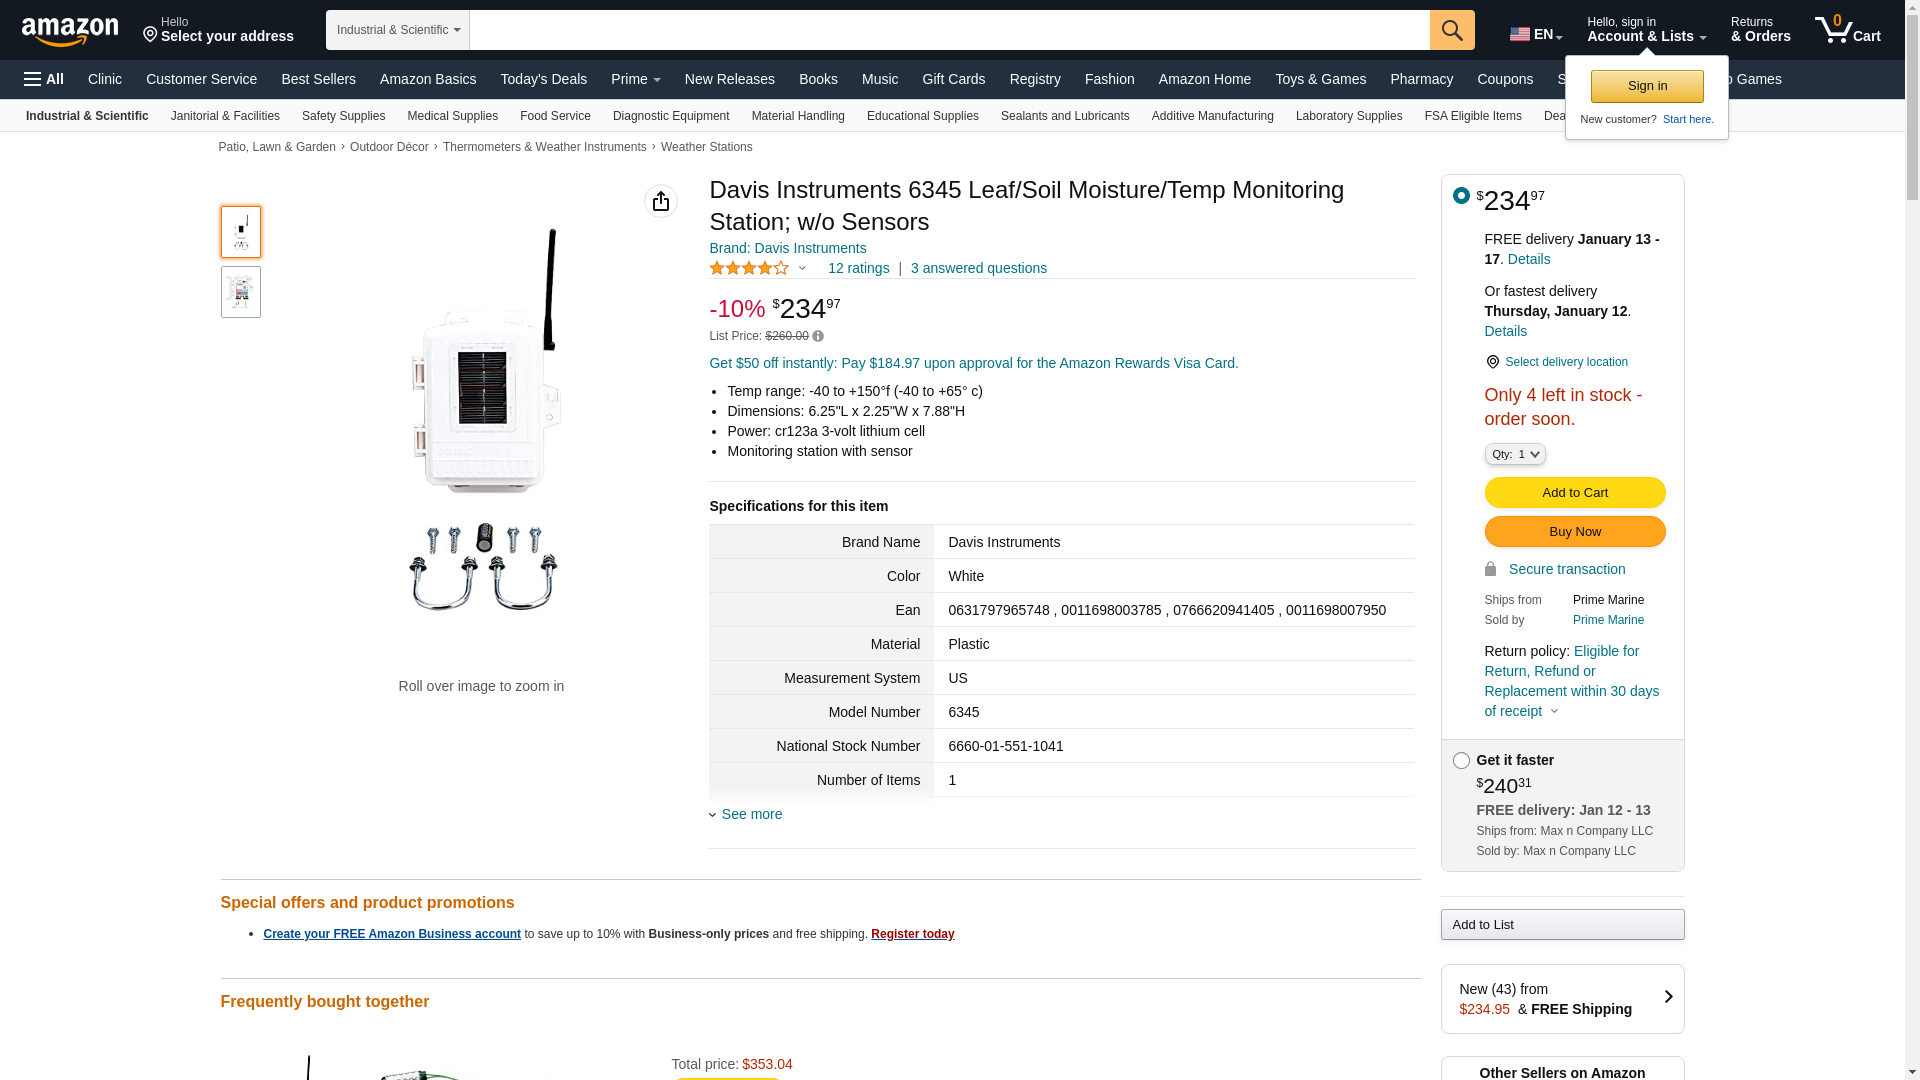Click the language flag EN selector
This screenshot has height=1080, width=1920.
point(1535,34)
